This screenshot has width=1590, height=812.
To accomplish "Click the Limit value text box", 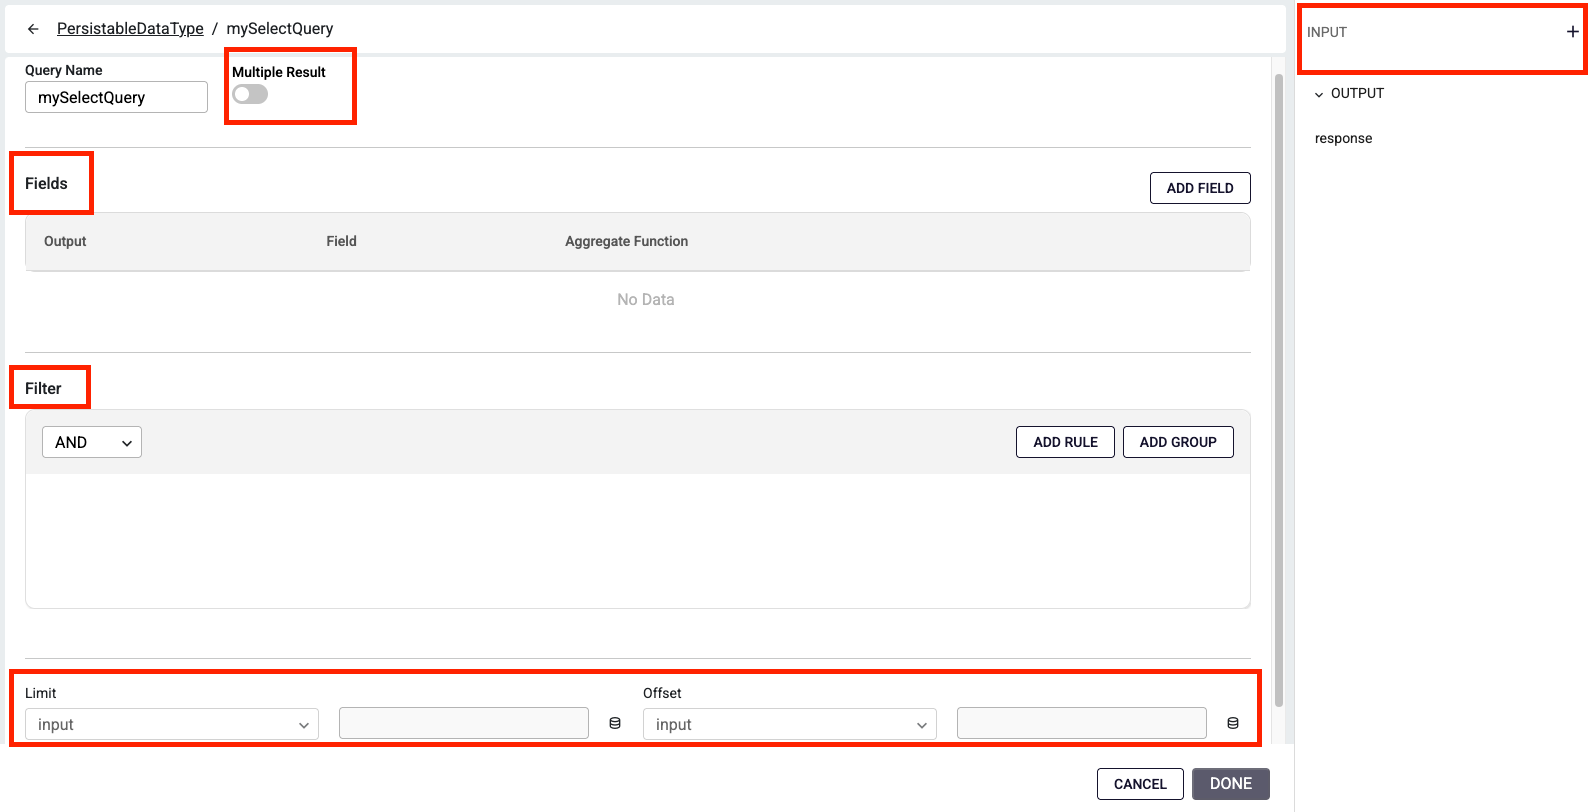I will [x=464, y=723].
